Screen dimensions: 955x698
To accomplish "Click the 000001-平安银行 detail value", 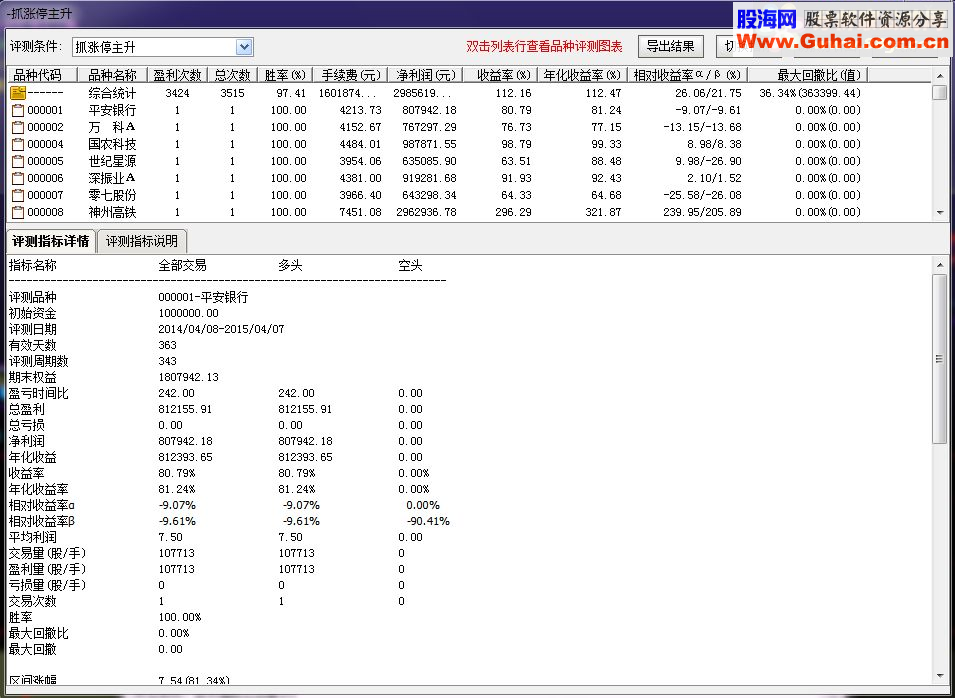I will click(x=203, y=297).
